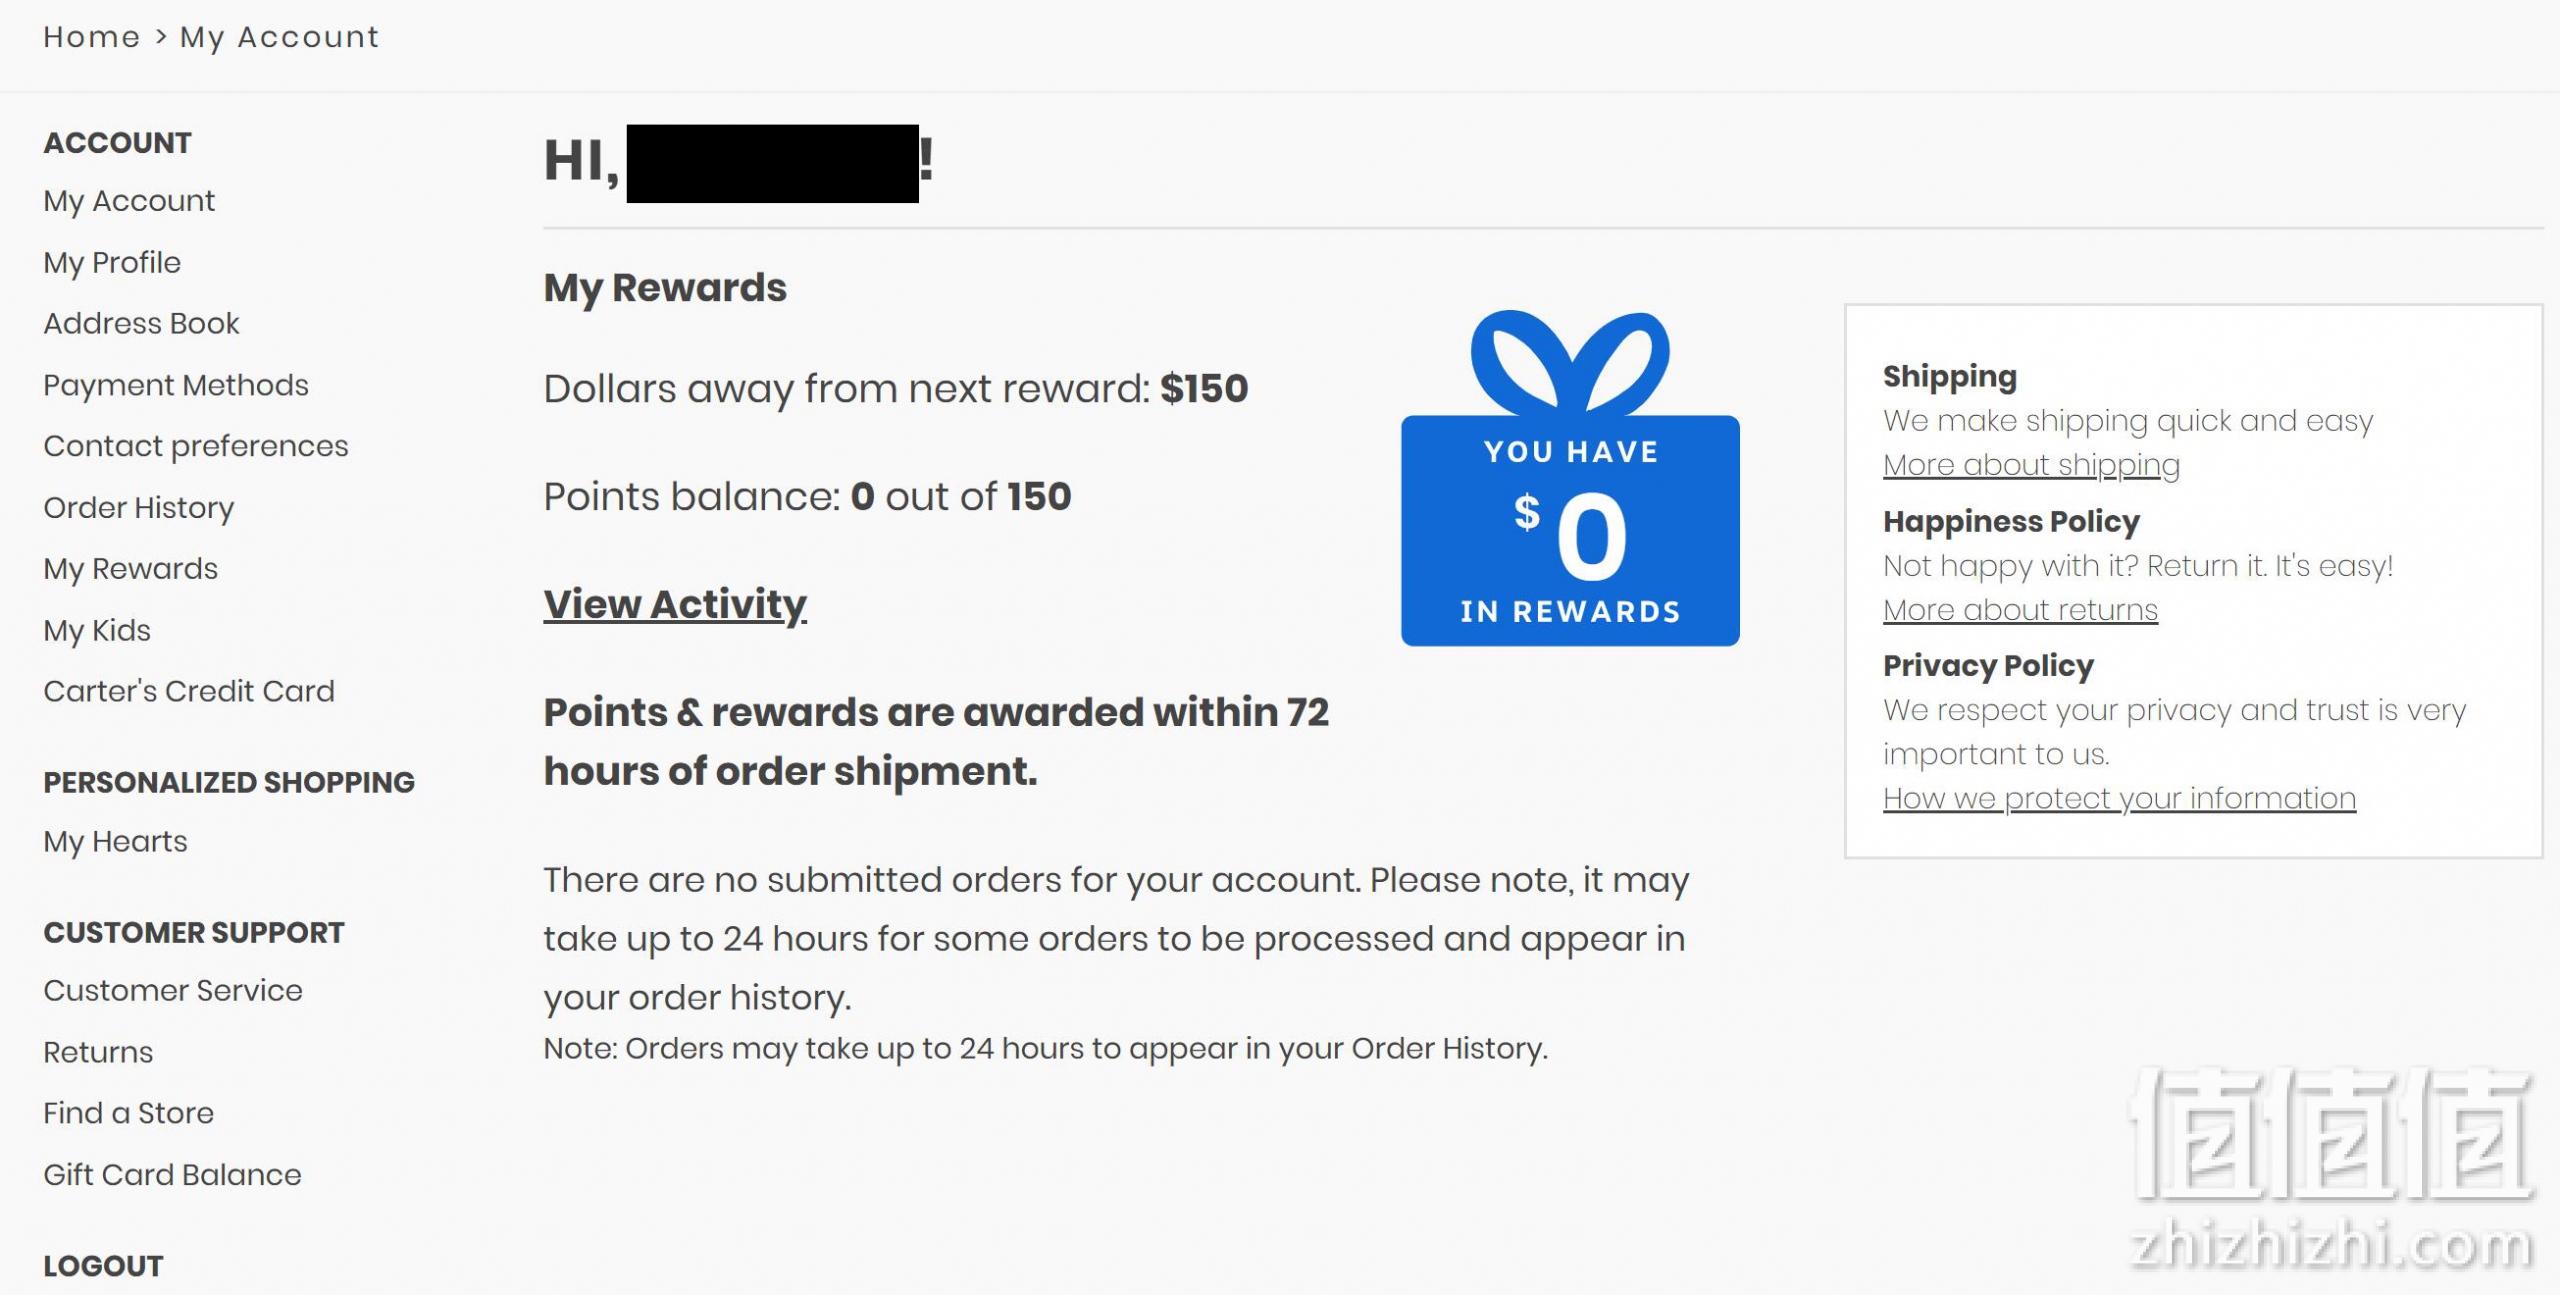Go to Customer Service
Image resolution: width=2560 pixels, height=1295 pixels.
(x=173, y=990)
